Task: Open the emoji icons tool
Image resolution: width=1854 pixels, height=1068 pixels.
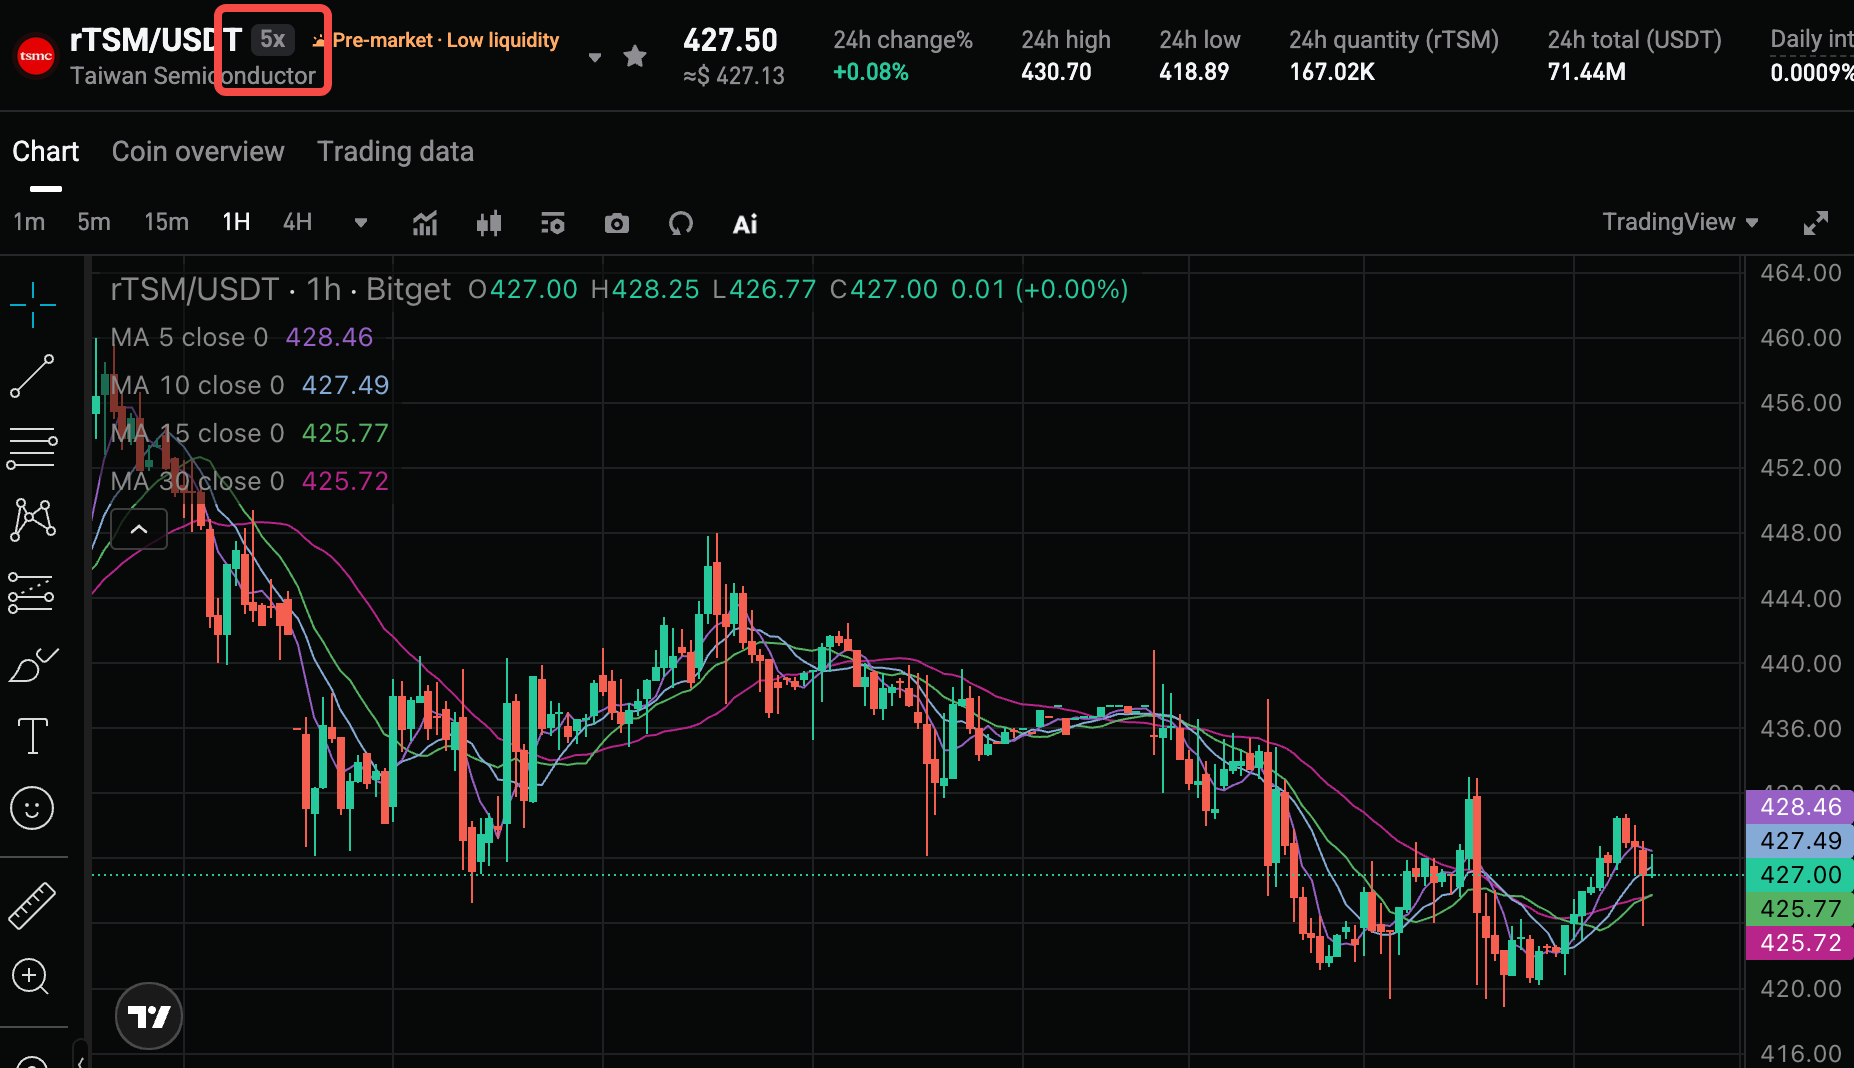Action: coord(32,808)
